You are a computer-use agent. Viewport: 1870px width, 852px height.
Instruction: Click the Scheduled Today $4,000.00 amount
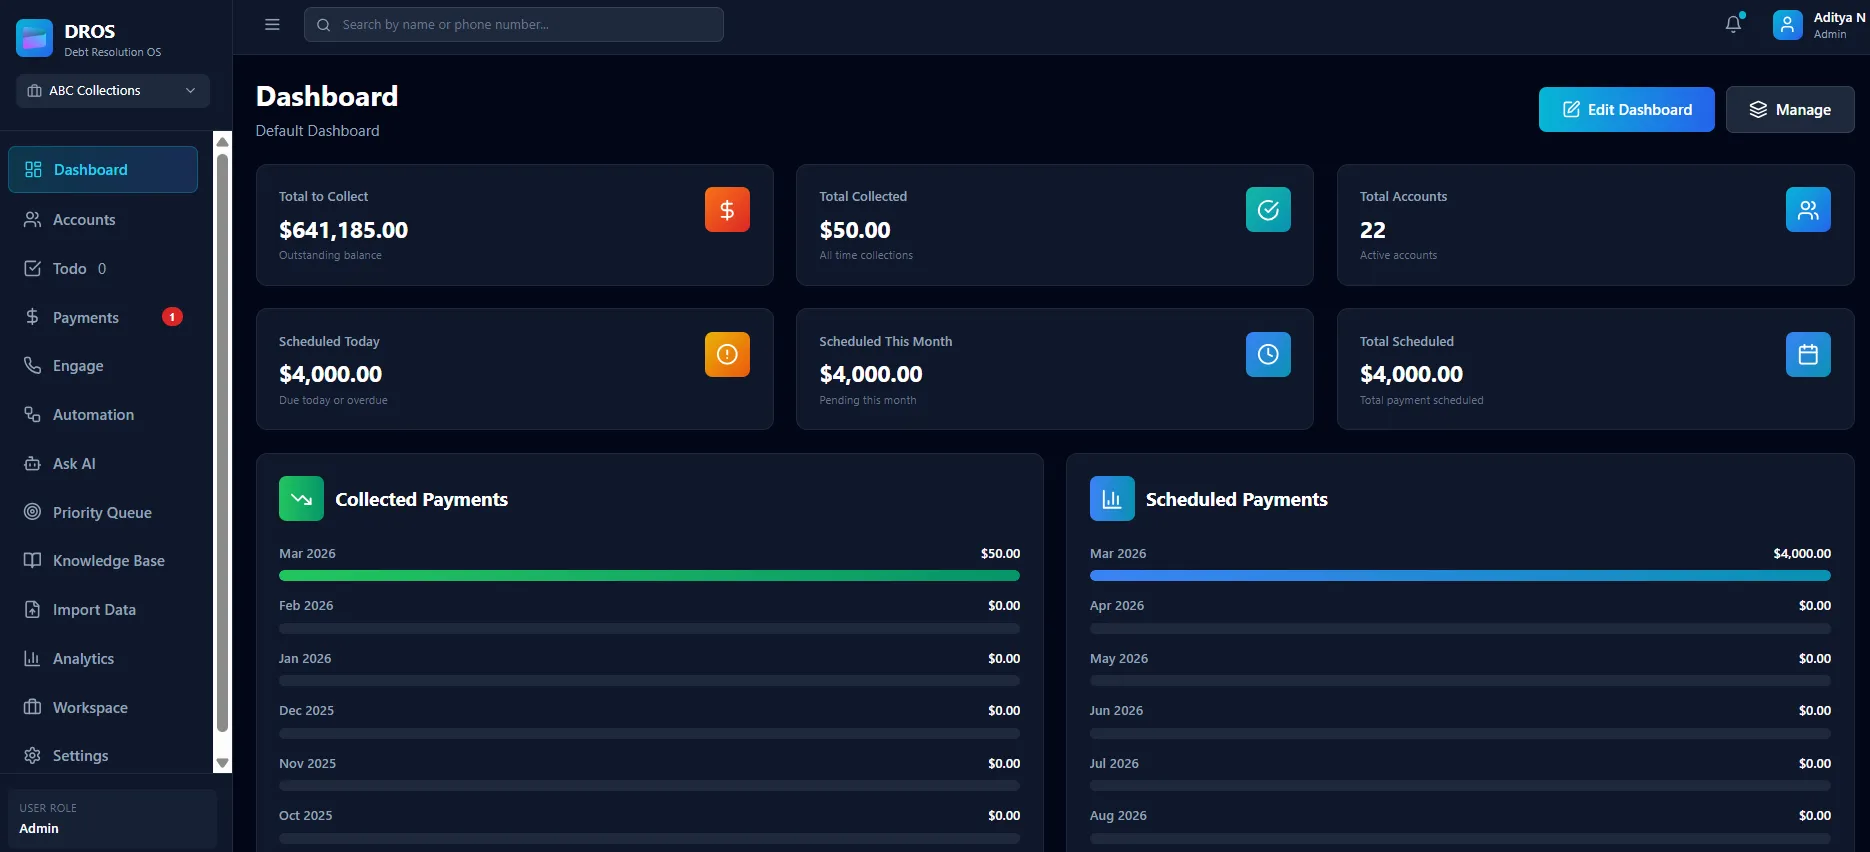coord(331,375)
